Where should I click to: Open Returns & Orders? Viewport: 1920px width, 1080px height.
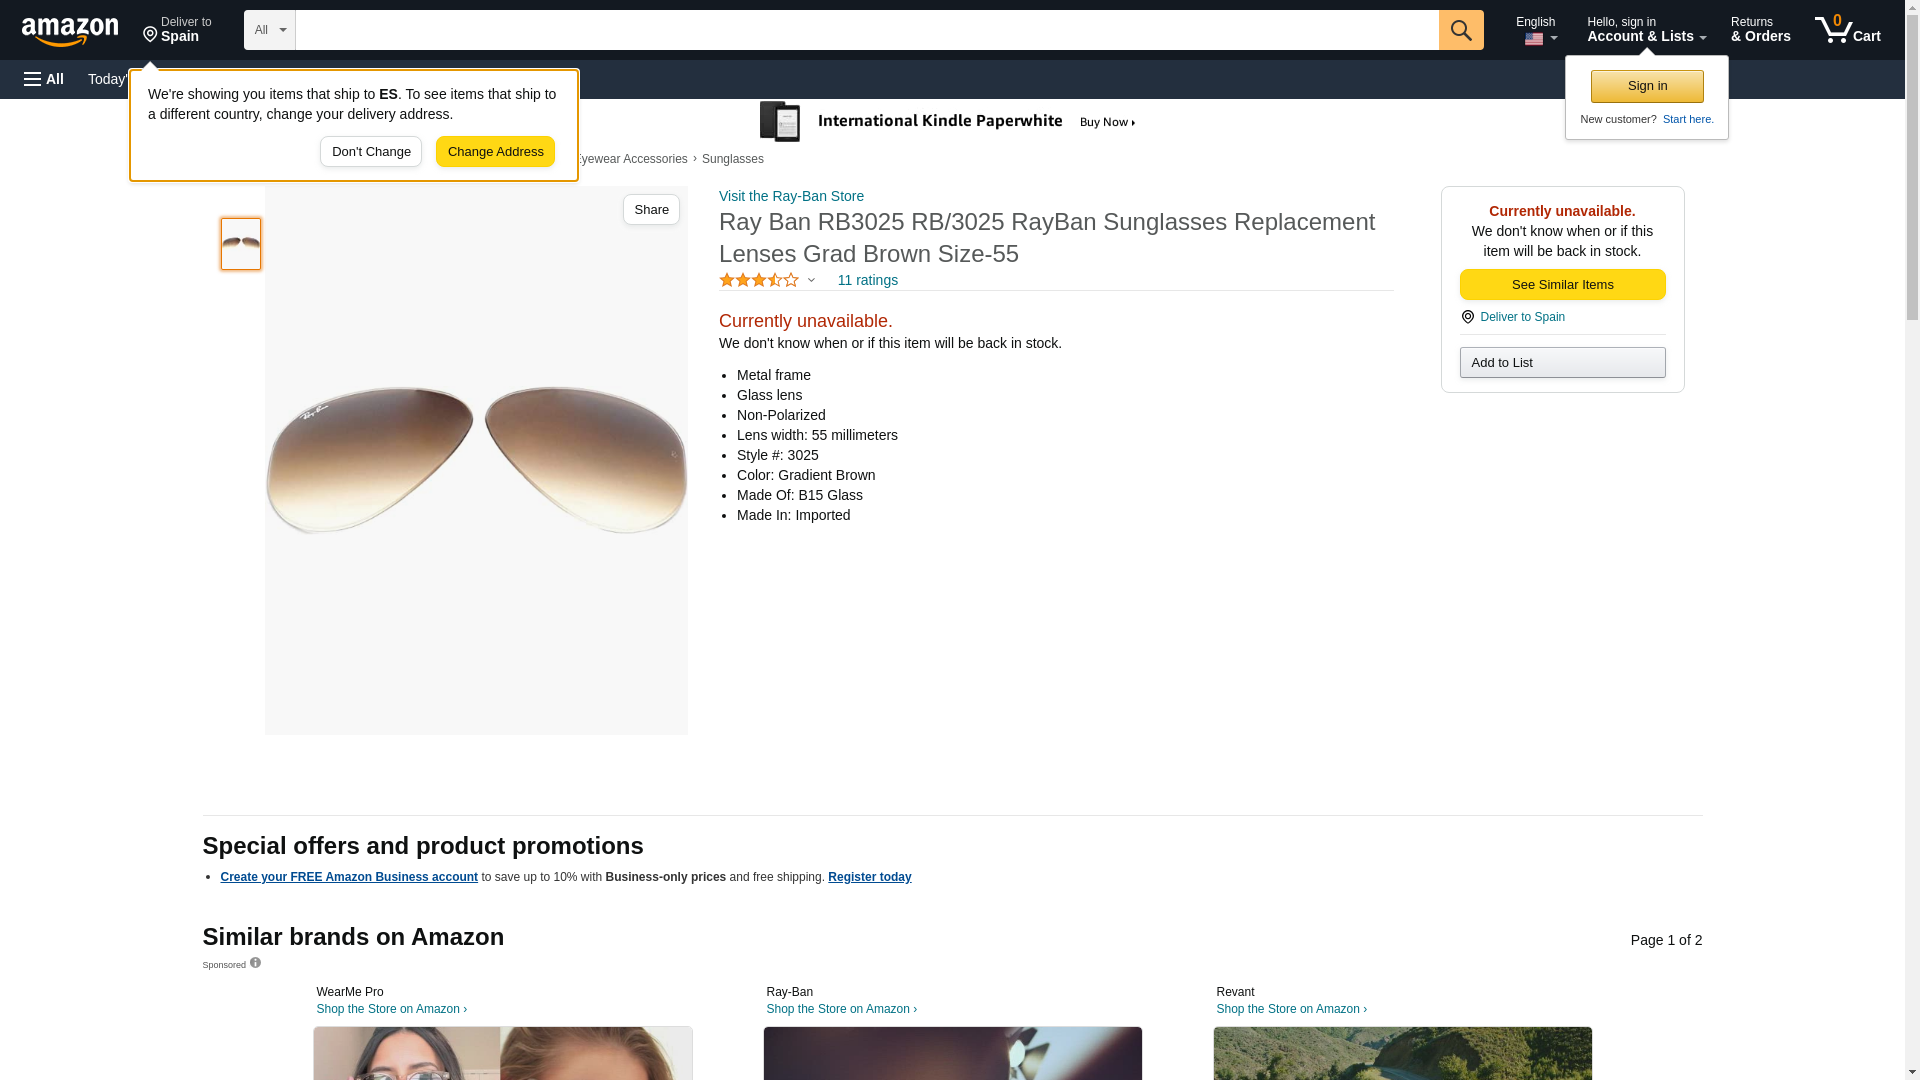point(1760,30)
